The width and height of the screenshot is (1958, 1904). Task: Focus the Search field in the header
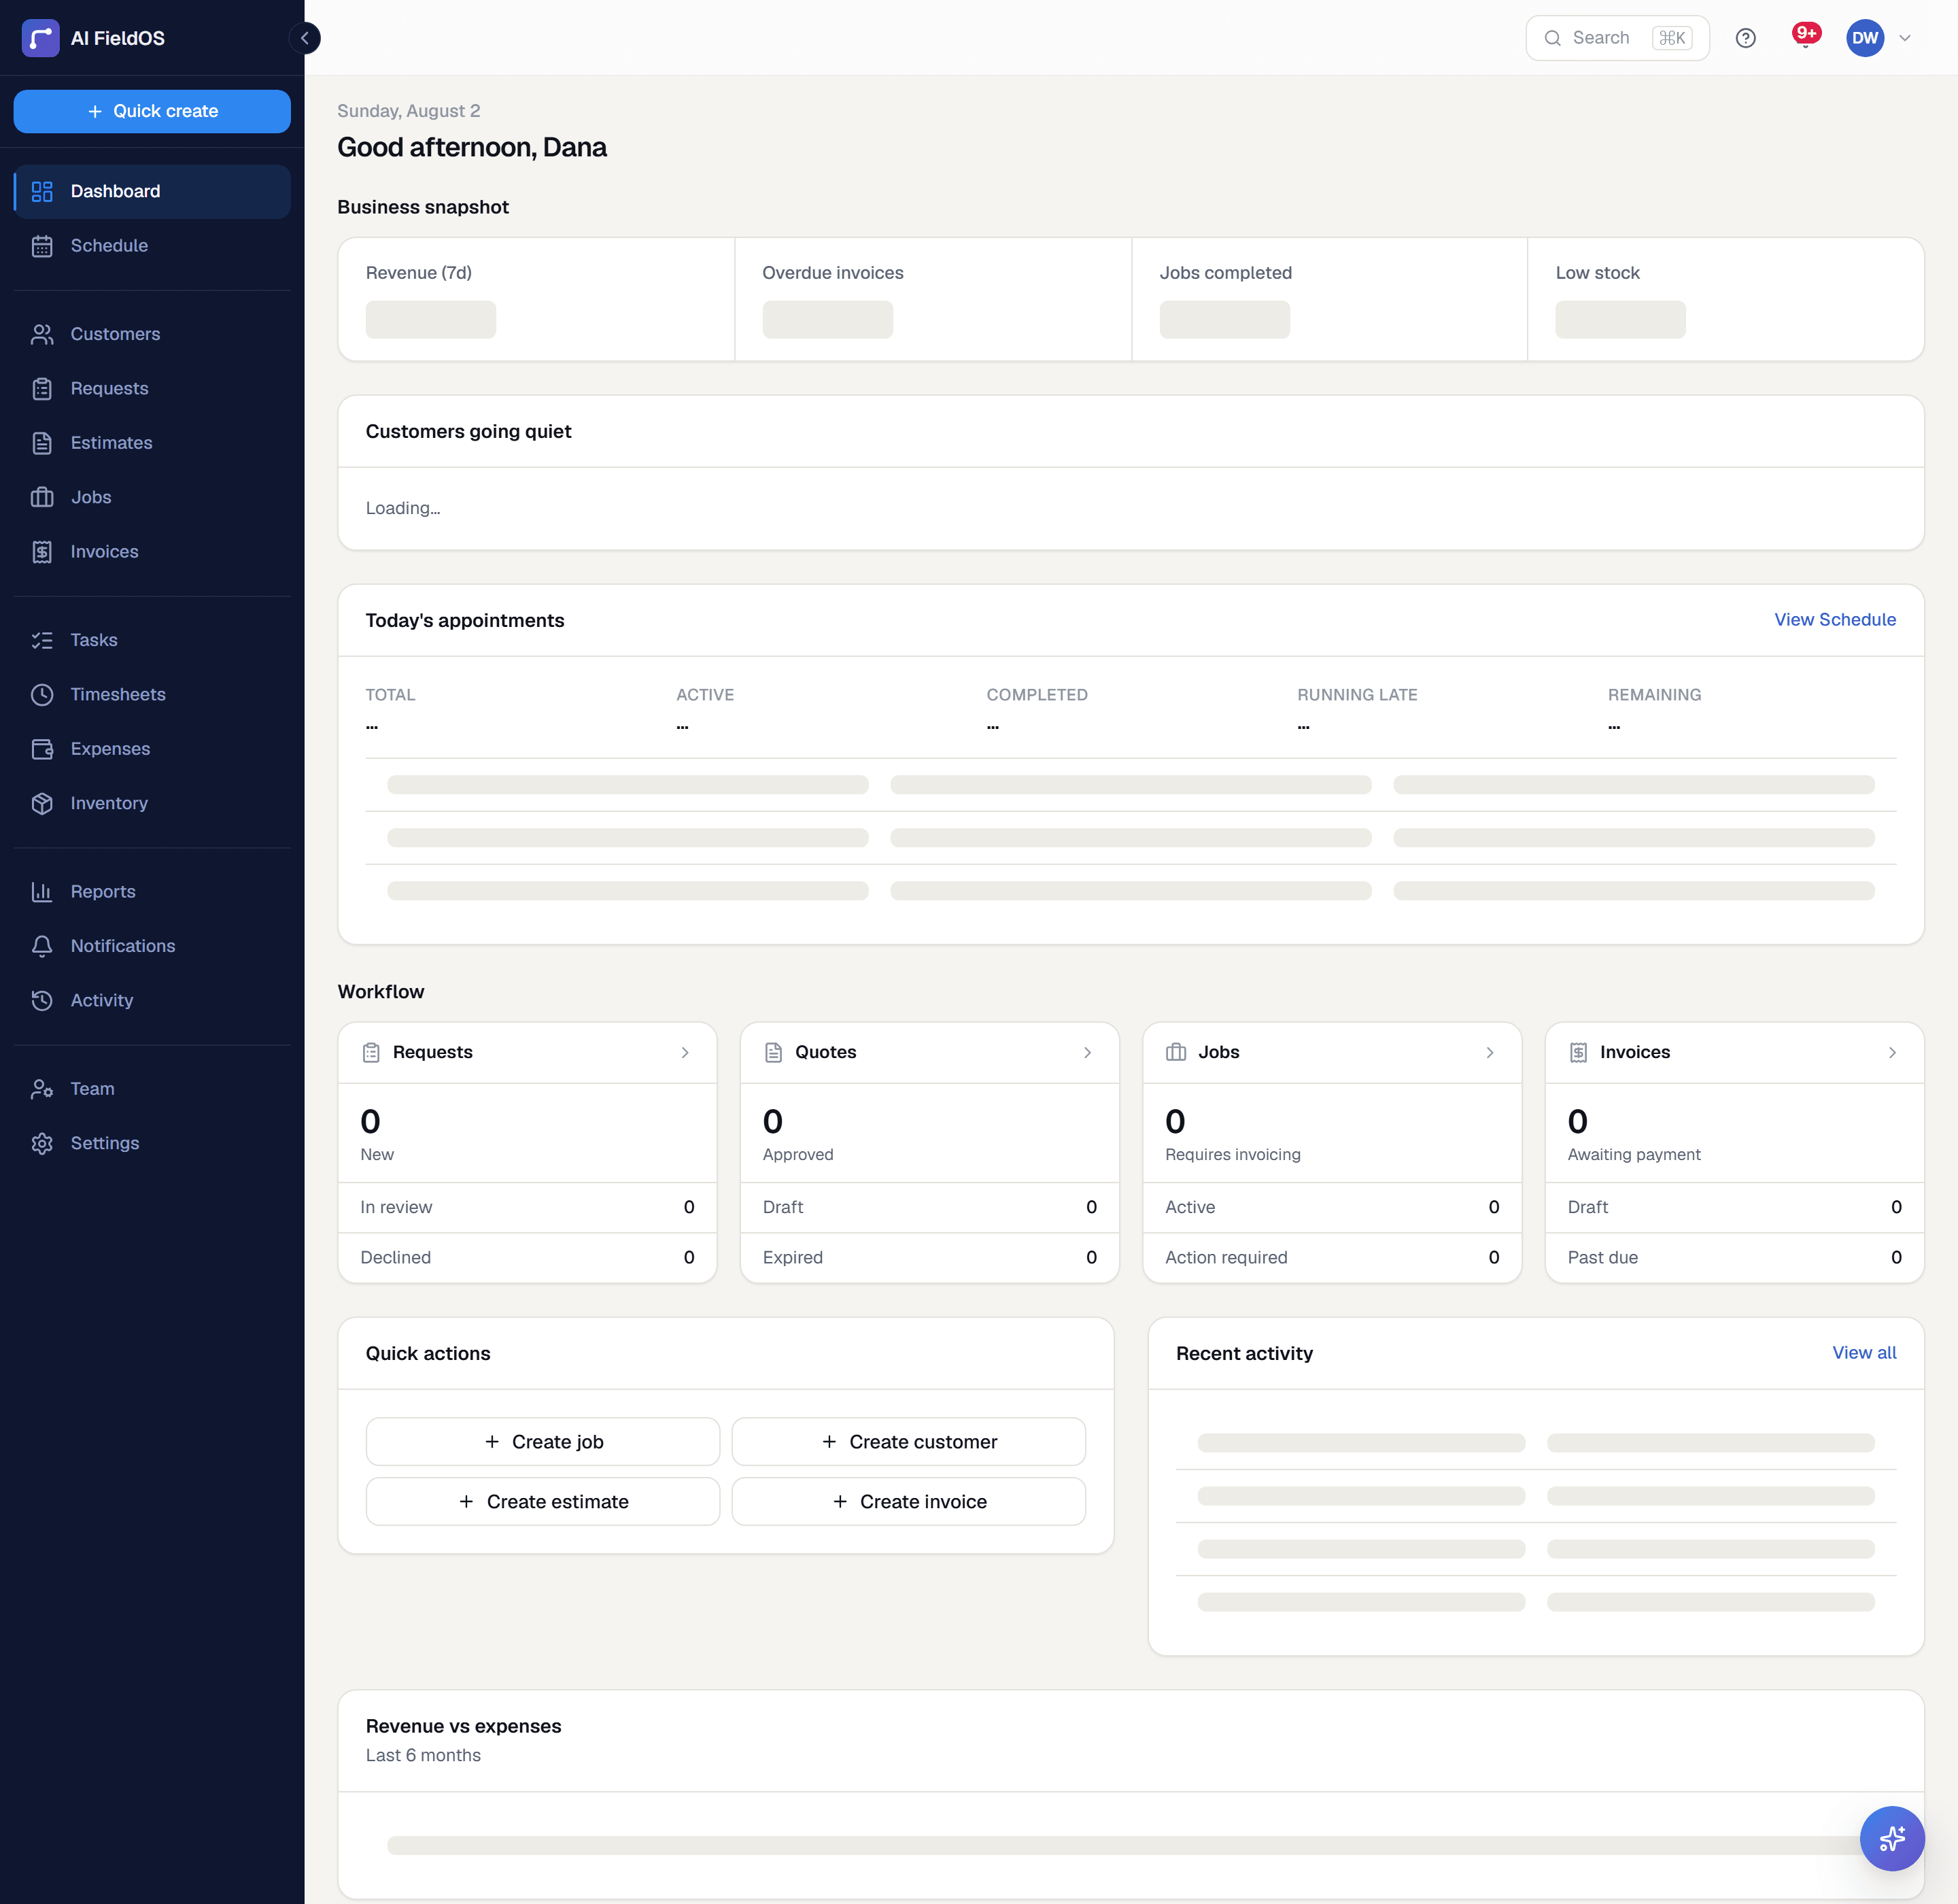click(x=1617, y=38)
